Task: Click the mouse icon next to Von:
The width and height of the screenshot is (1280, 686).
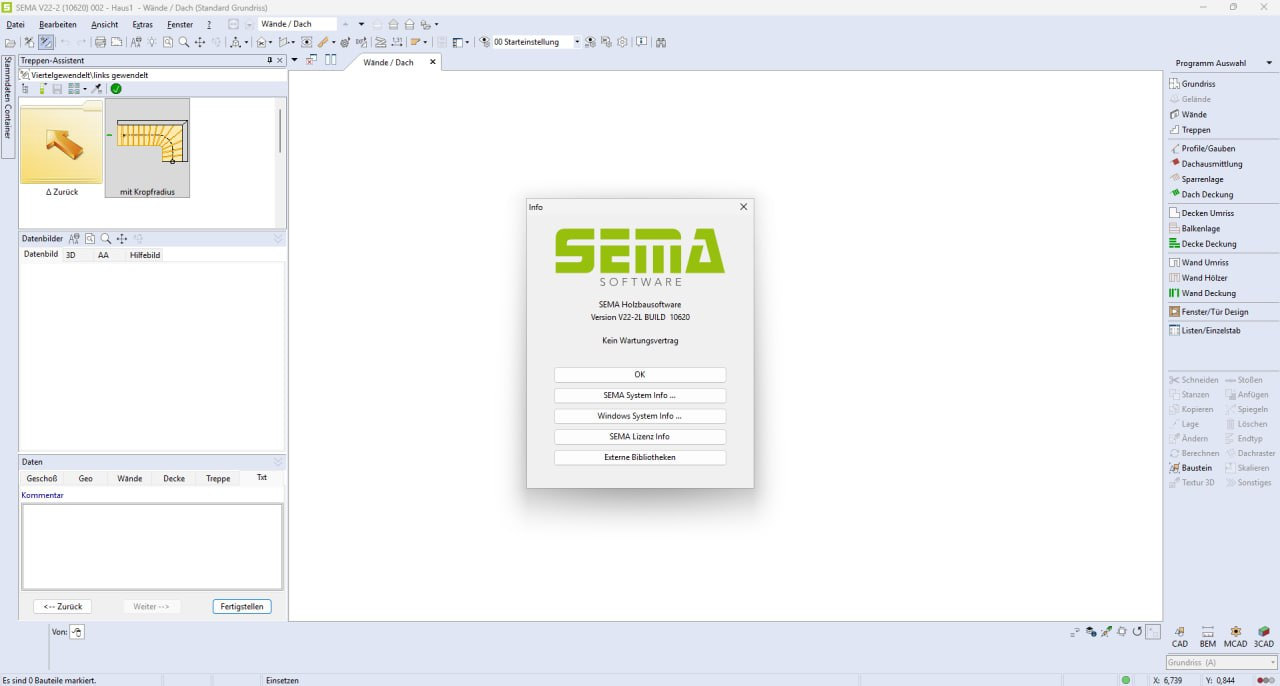Action: (x=77, y=632)
